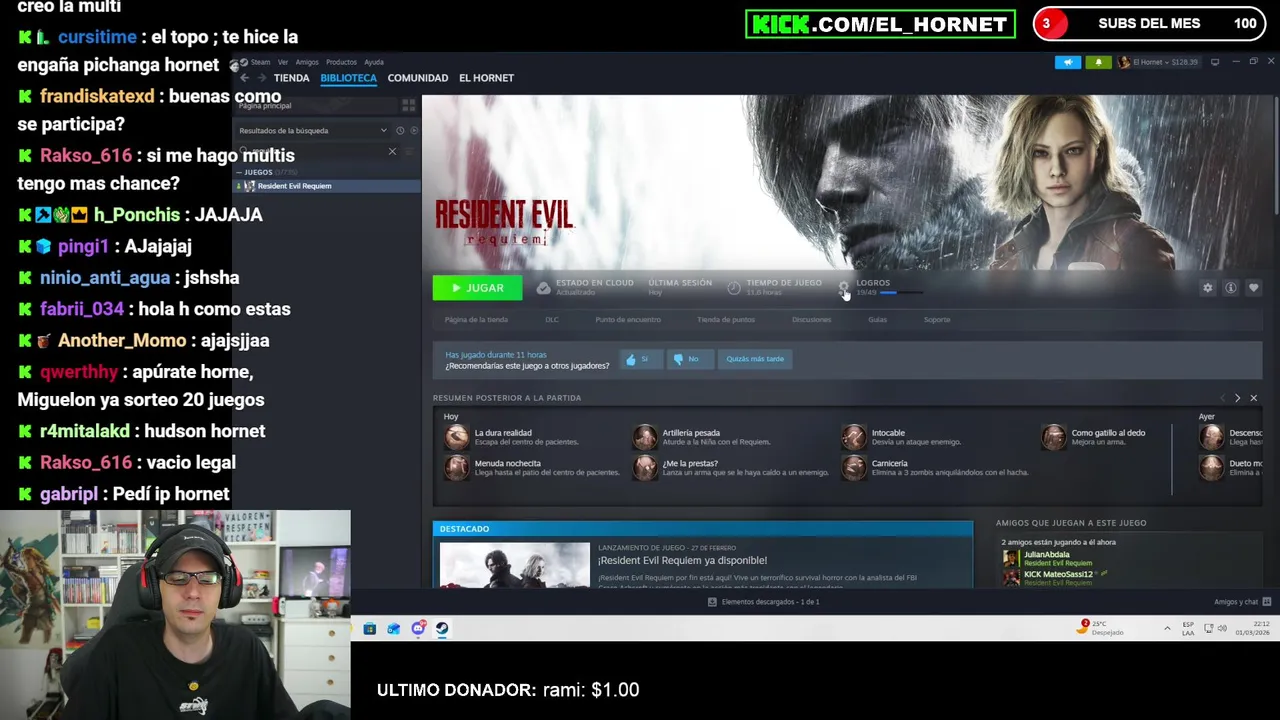Click the Intocable achievement icon
Viewport: 1280px width, 720px height.
coord(853,437)
